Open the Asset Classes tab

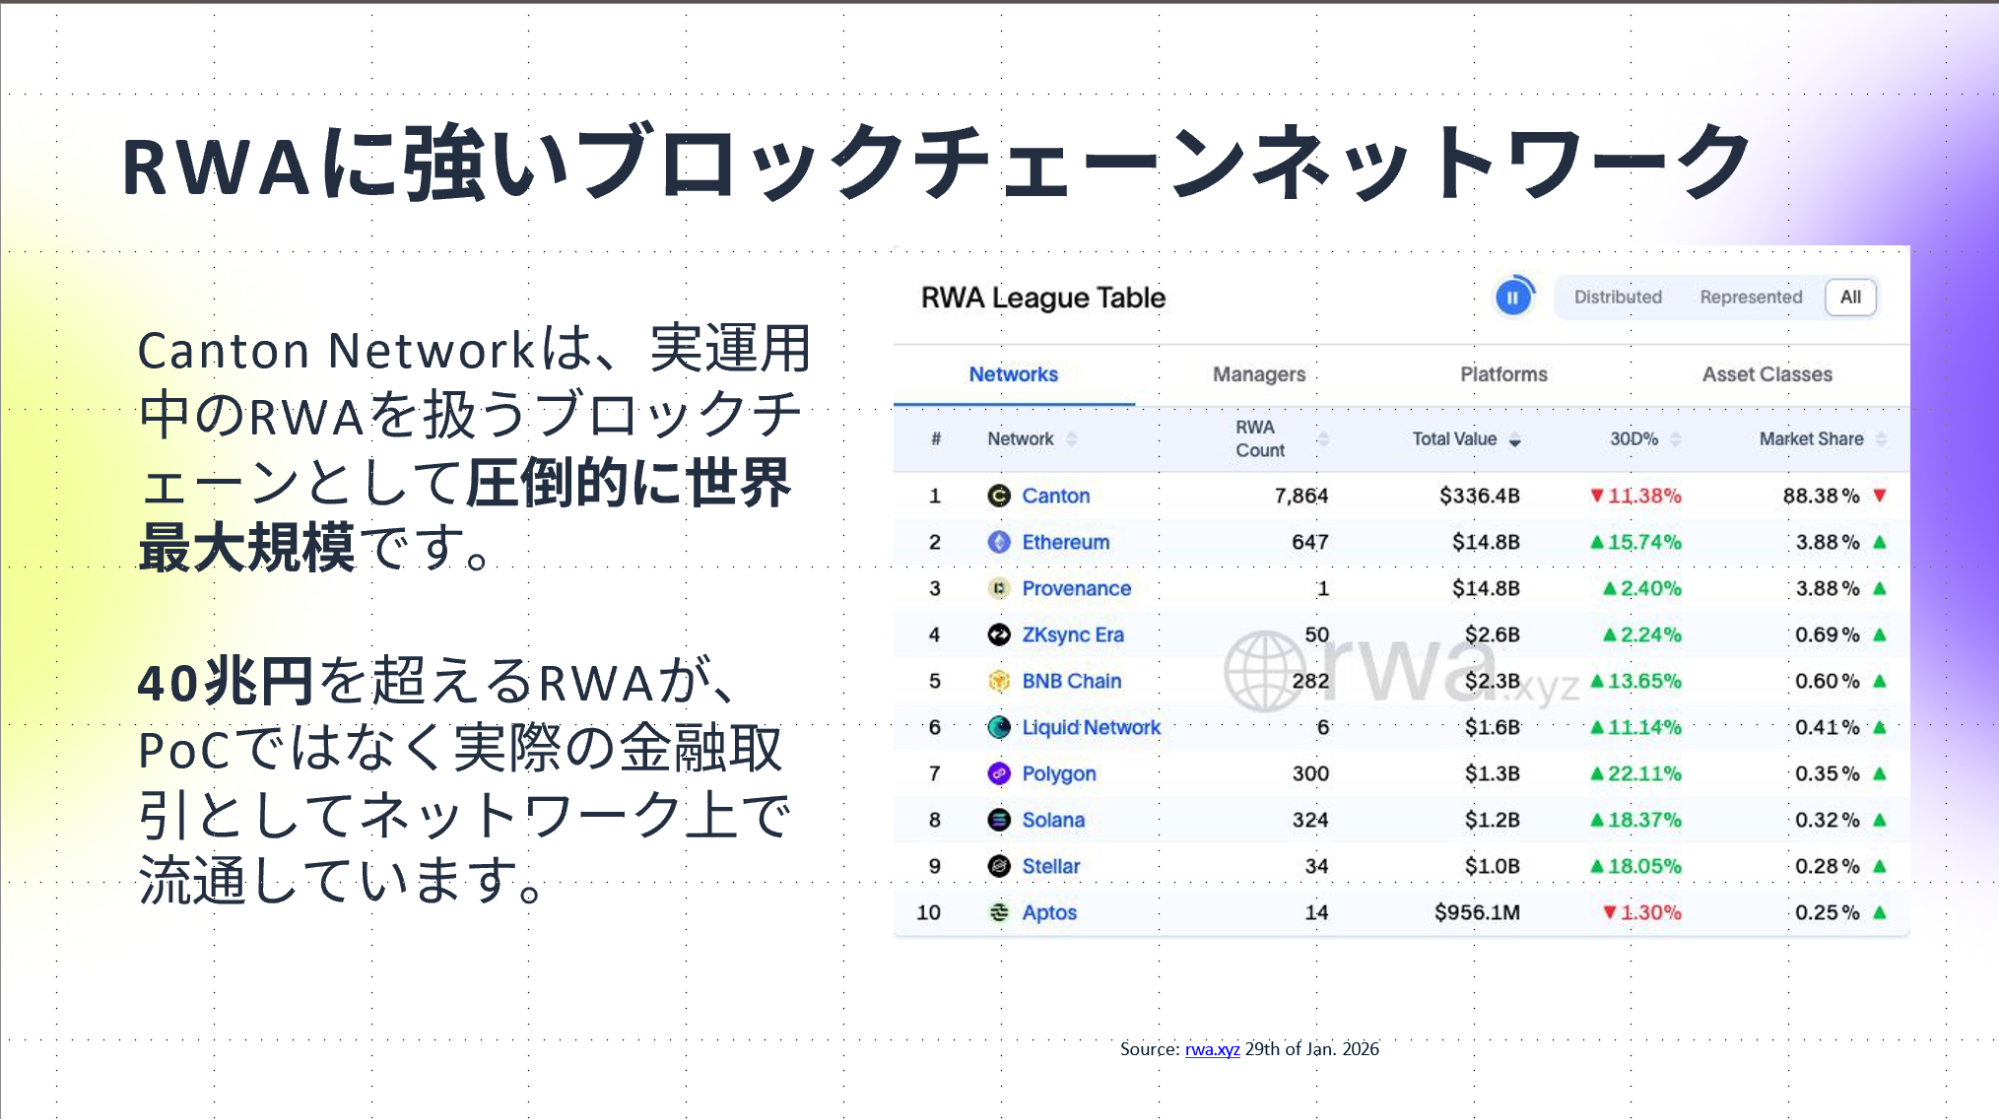(x=1767, y=374)
